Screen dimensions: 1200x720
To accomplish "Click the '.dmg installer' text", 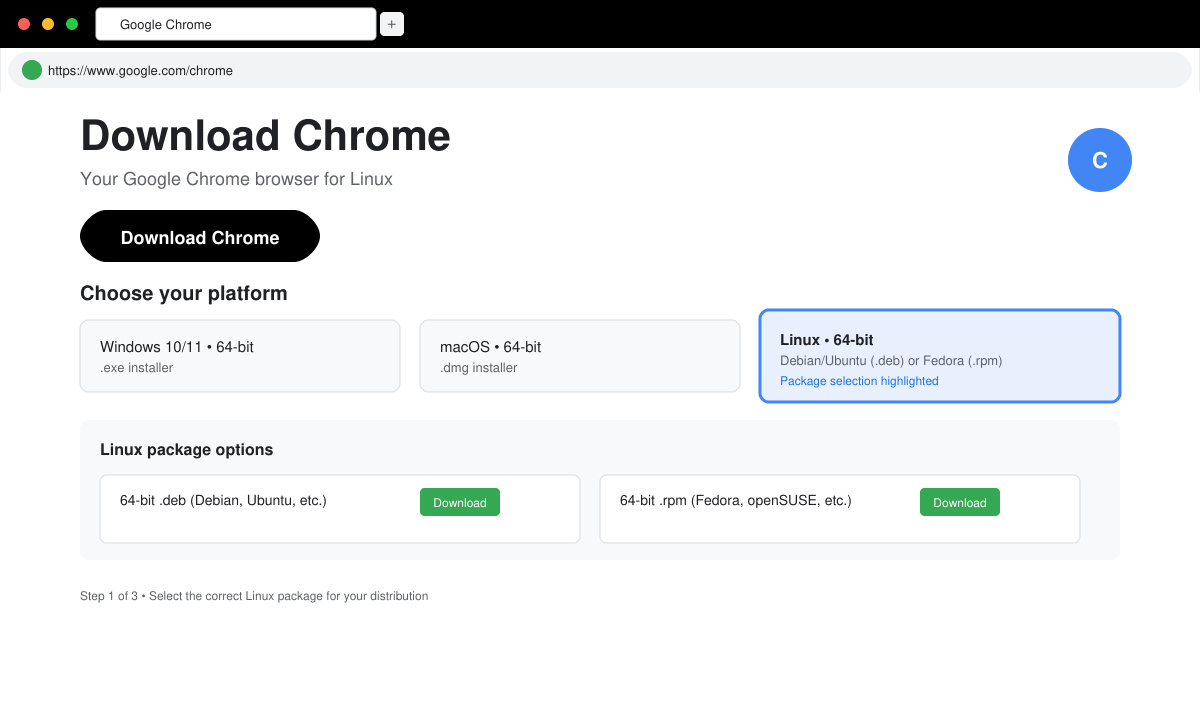I will point(479,368).
